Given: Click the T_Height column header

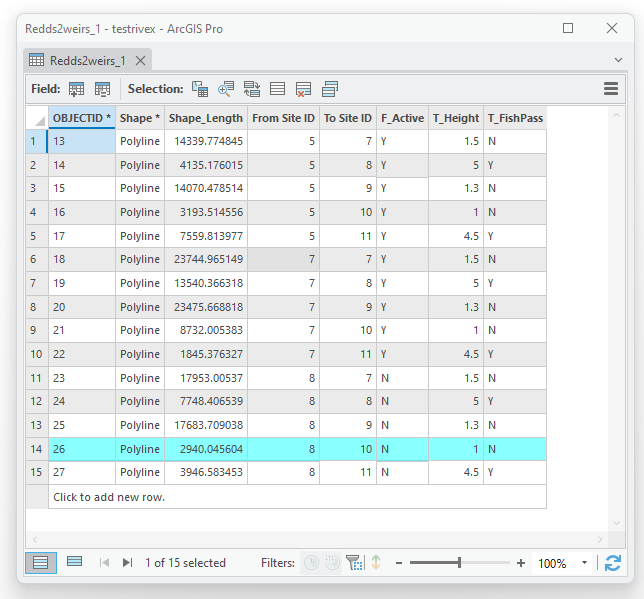Looking at the screenshot, I should pyautogui.click(x=456, y=118).
